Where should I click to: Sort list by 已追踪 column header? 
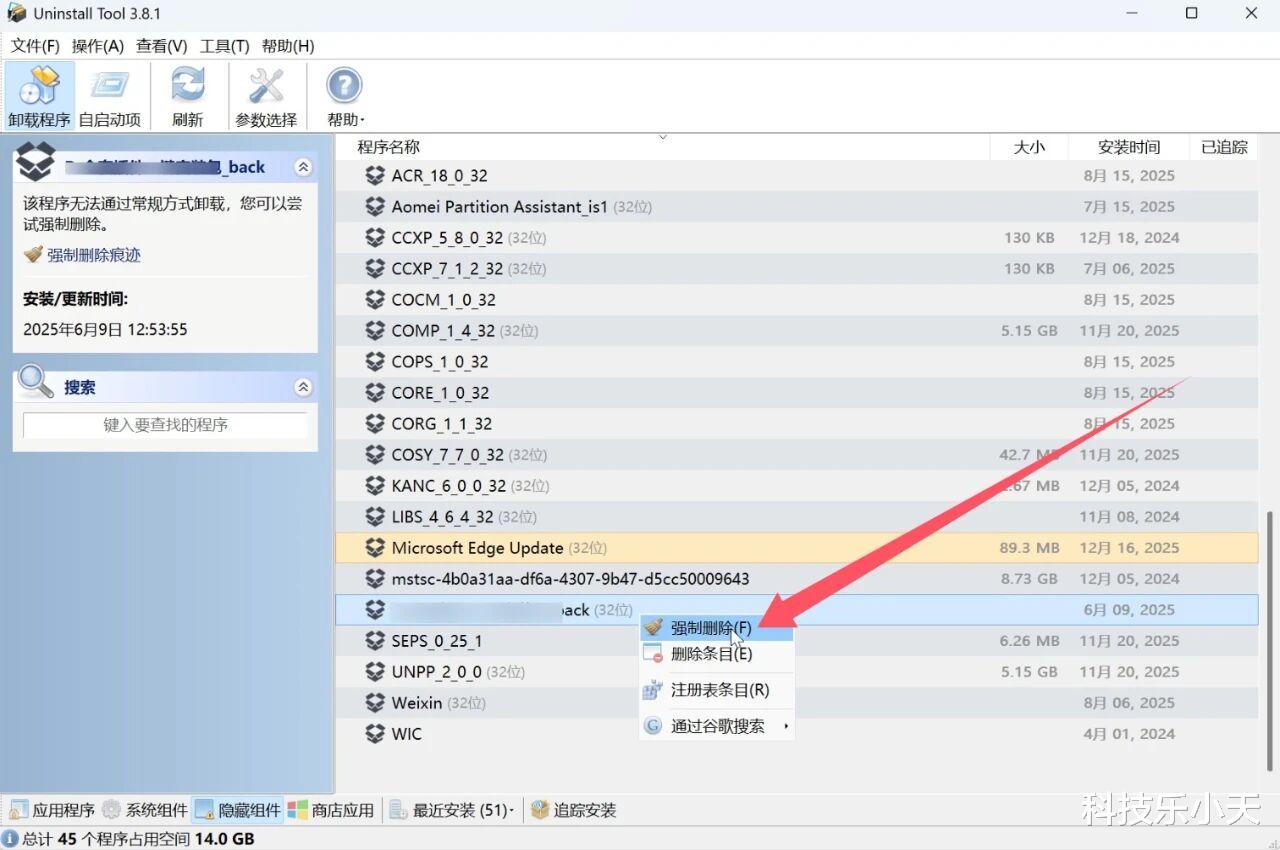(x=1224, y=147)
